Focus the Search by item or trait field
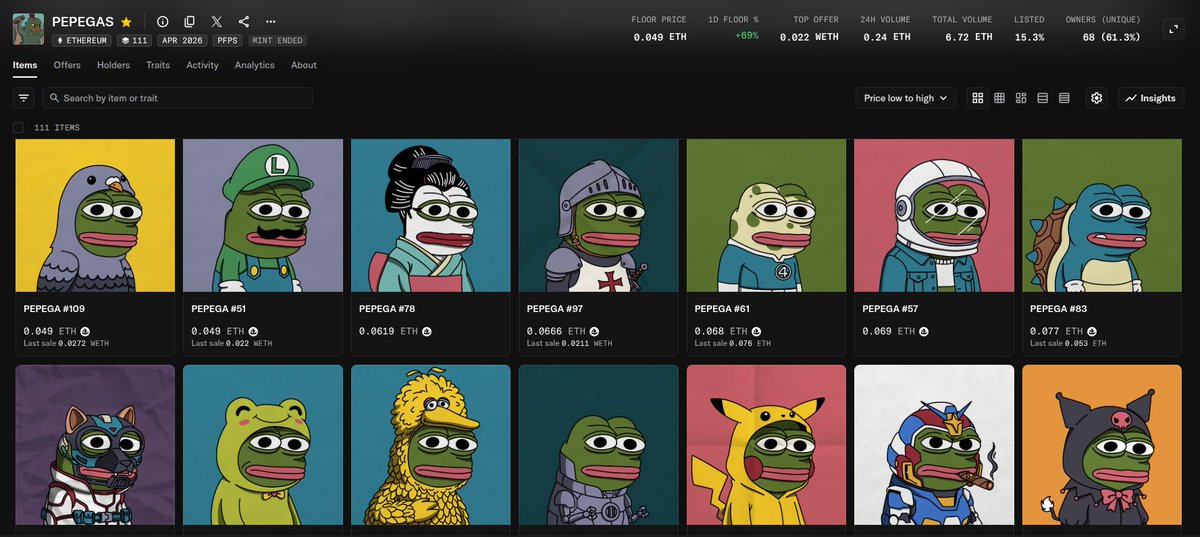The image size is (1200, 537). 177,98
